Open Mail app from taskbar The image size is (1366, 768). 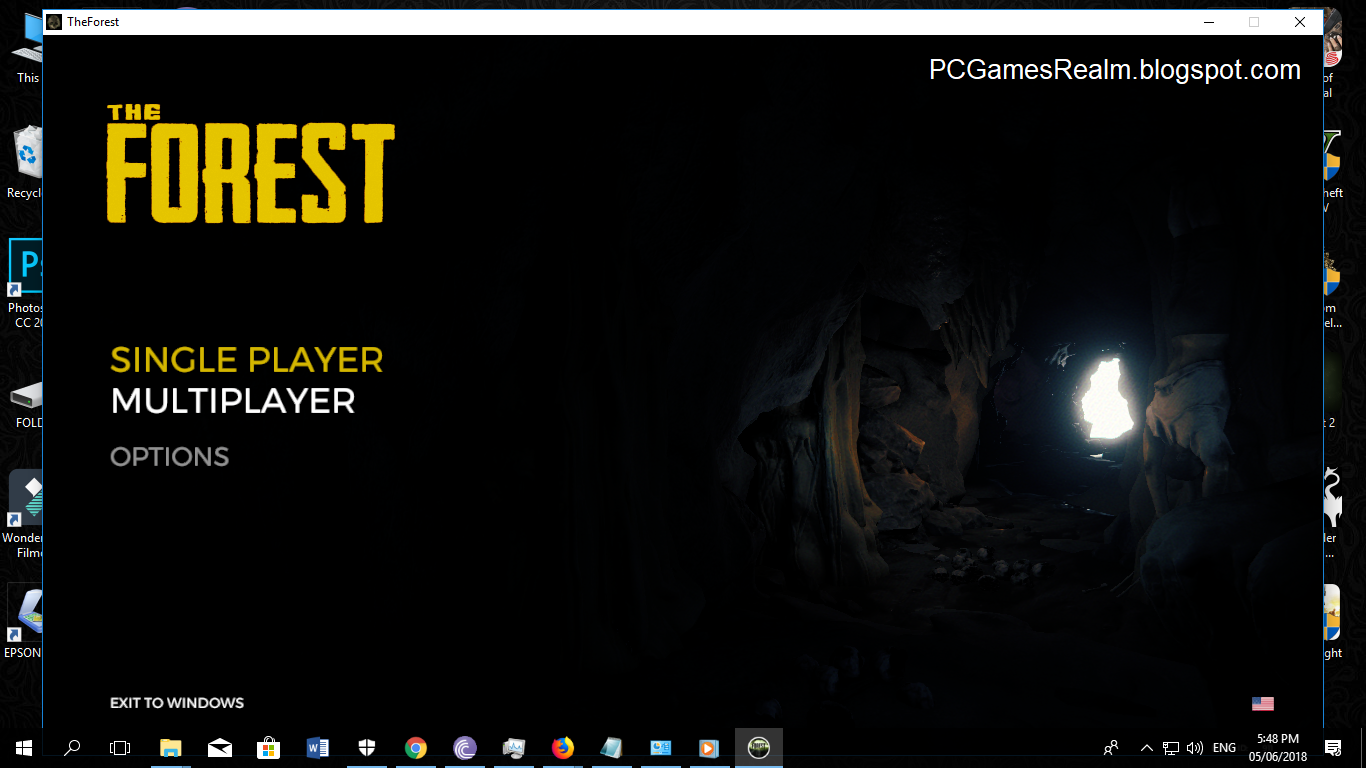[220, 748]
